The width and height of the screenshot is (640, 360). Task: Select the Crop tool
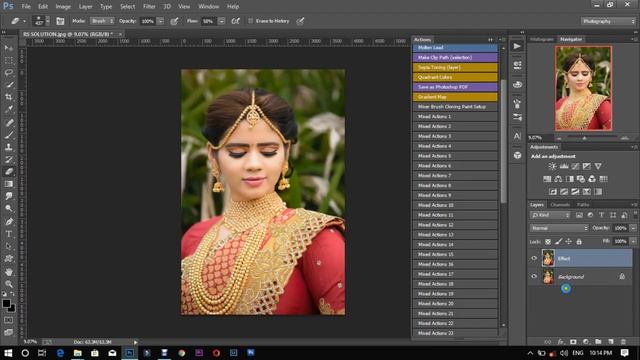tap(9, 97)
